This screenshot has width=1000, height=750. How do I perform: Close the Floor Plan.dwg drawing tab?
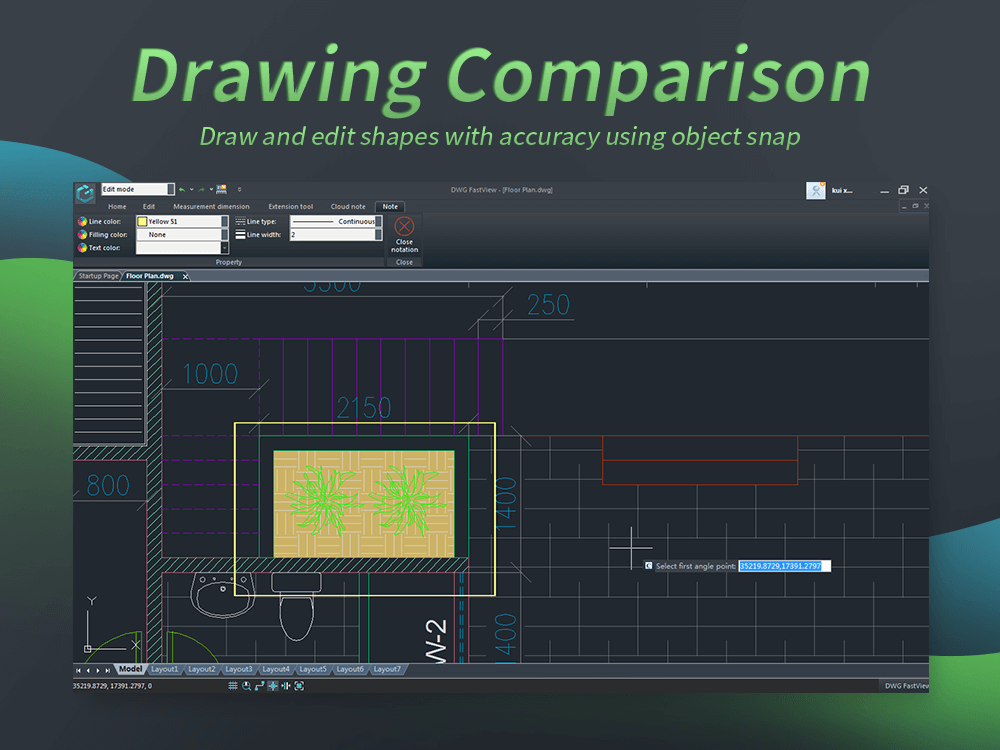186,275
